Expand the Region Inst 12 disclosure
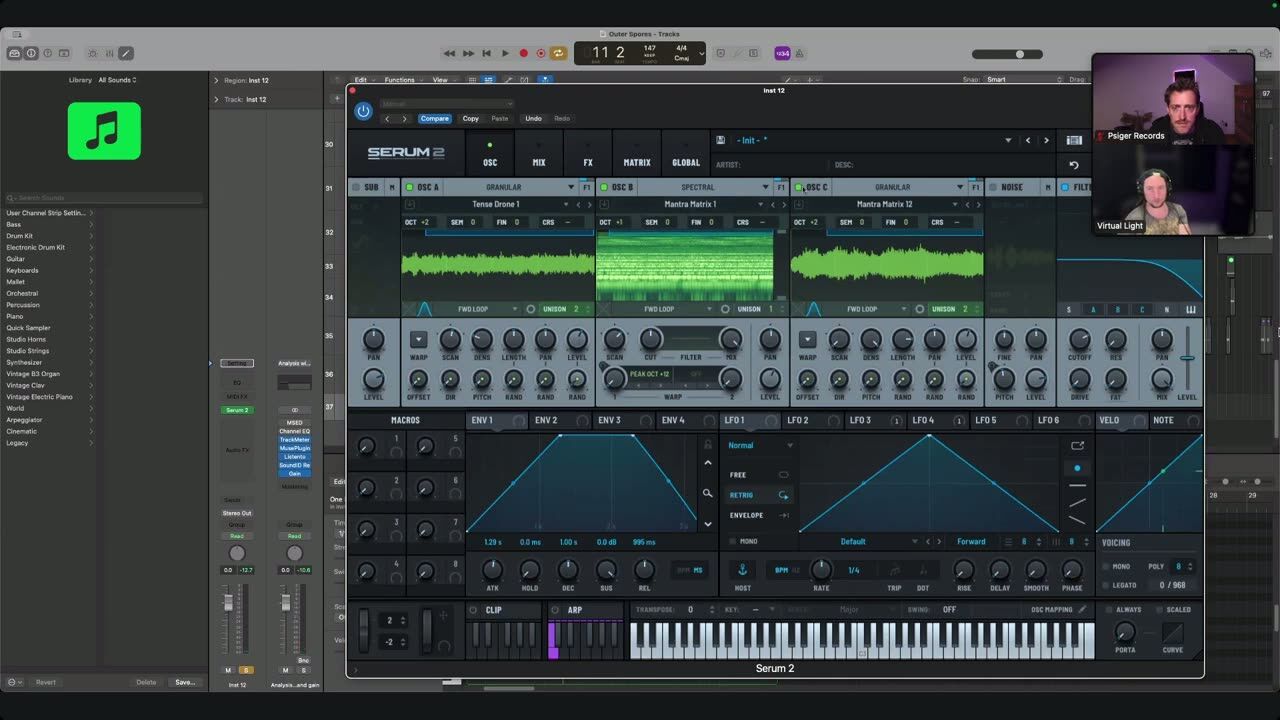 pos(215,80)
